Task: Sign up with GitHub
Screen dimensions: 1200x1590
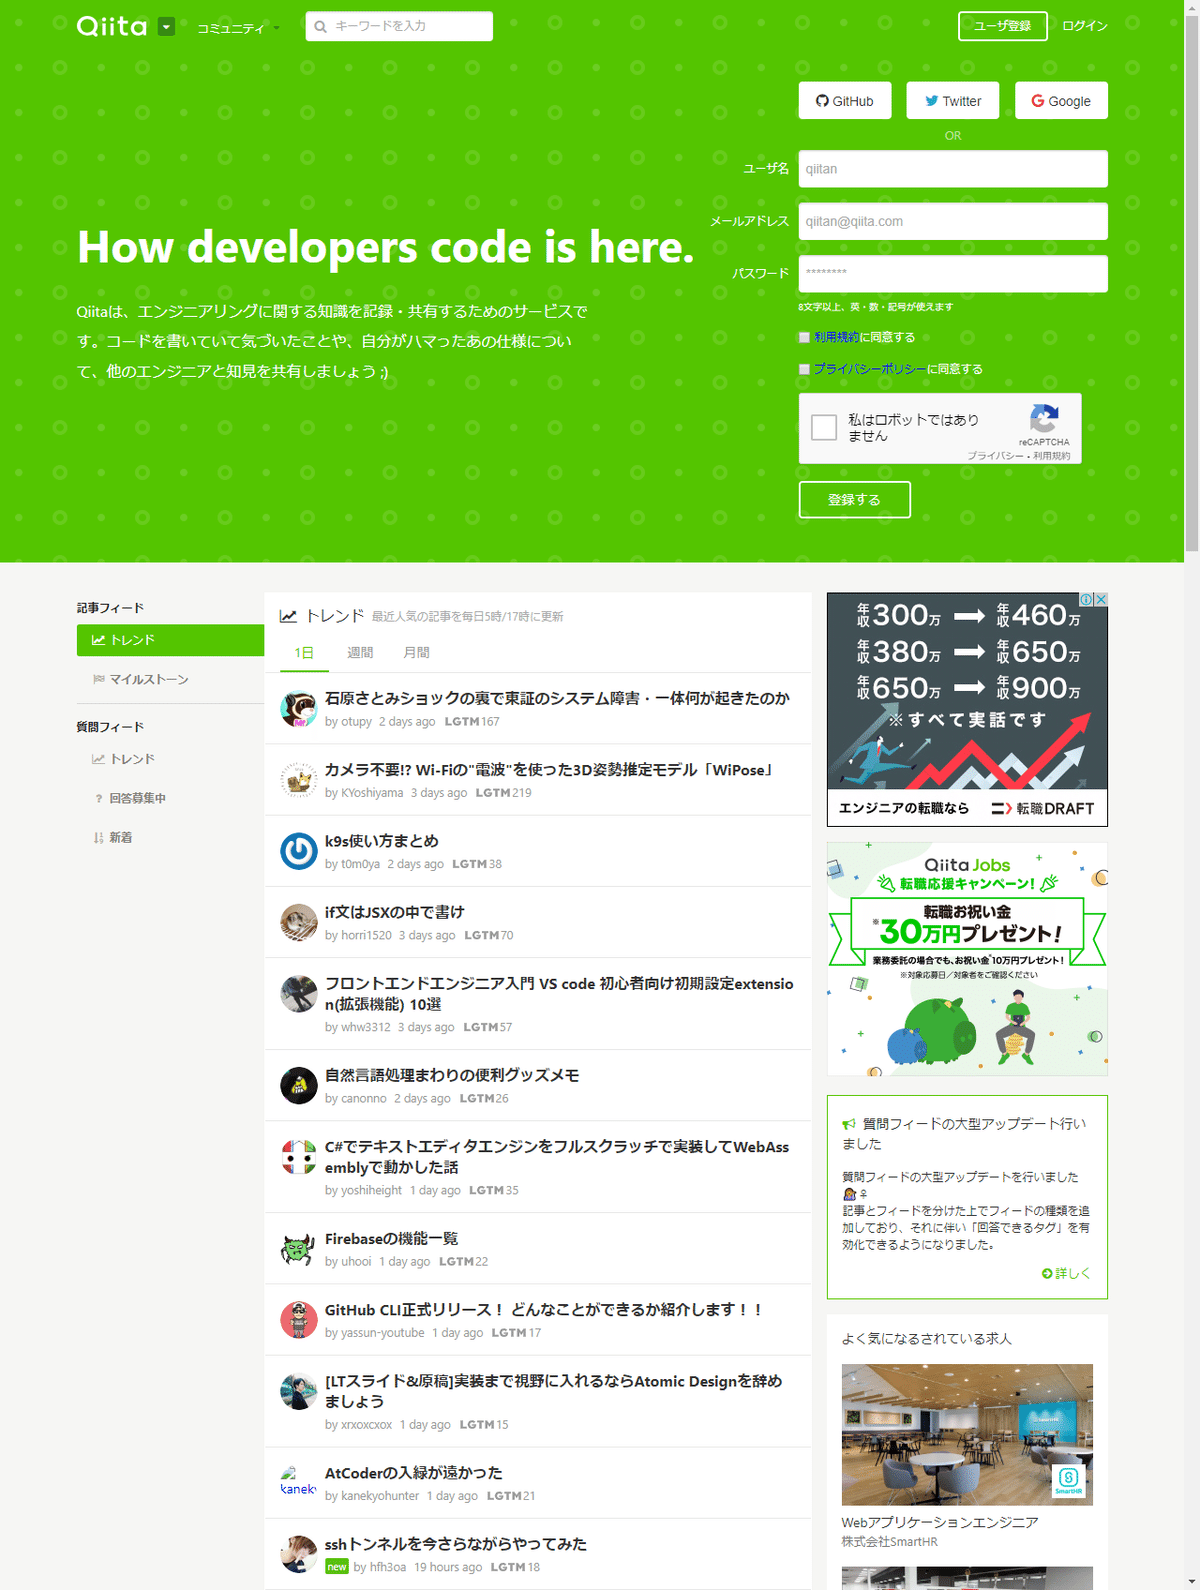Action: coord(845,101)
